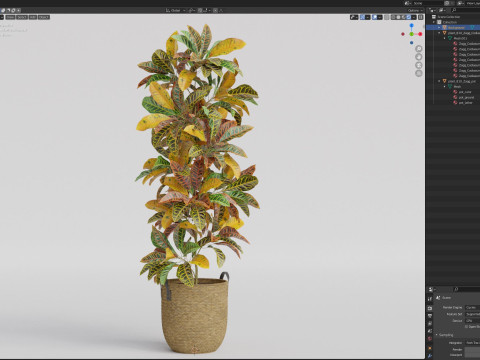Viewport: 480px width, 360px height.
Task: Switch to wireframe viewport shading
Action: coord(393,17)
